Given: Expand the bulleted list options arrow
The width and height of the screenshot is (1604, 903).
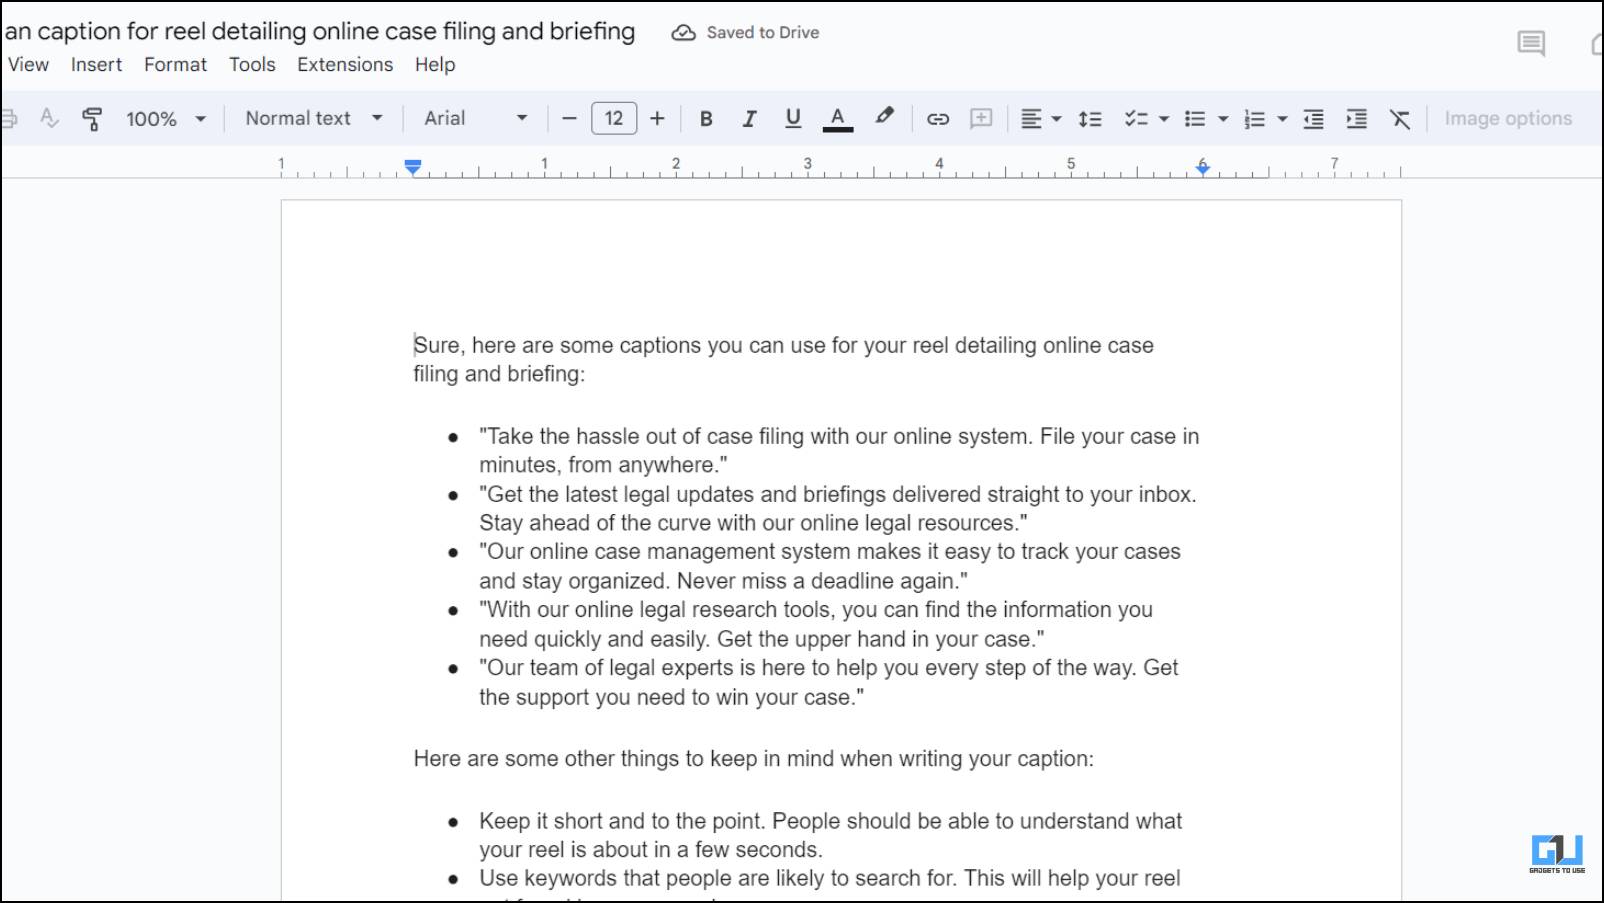Looking at the screenshot, I should (x=1223, y=119).
